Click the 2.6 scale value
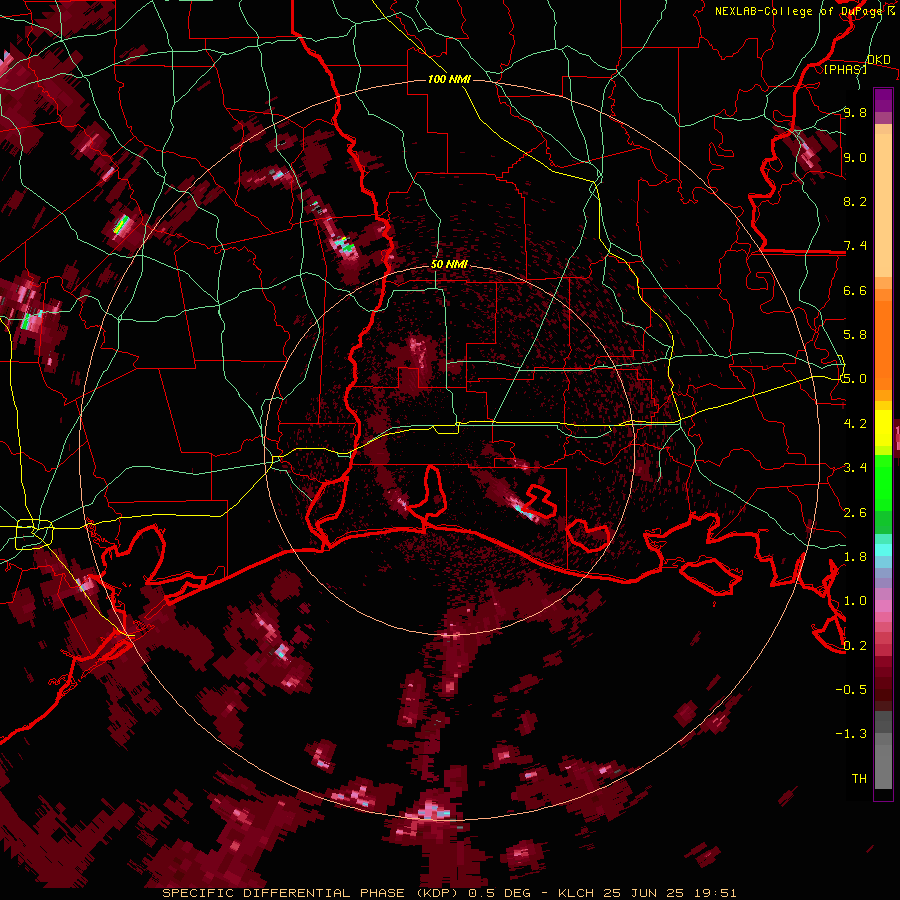The height and width of the screenshot is (900, 900). point(855,512)
